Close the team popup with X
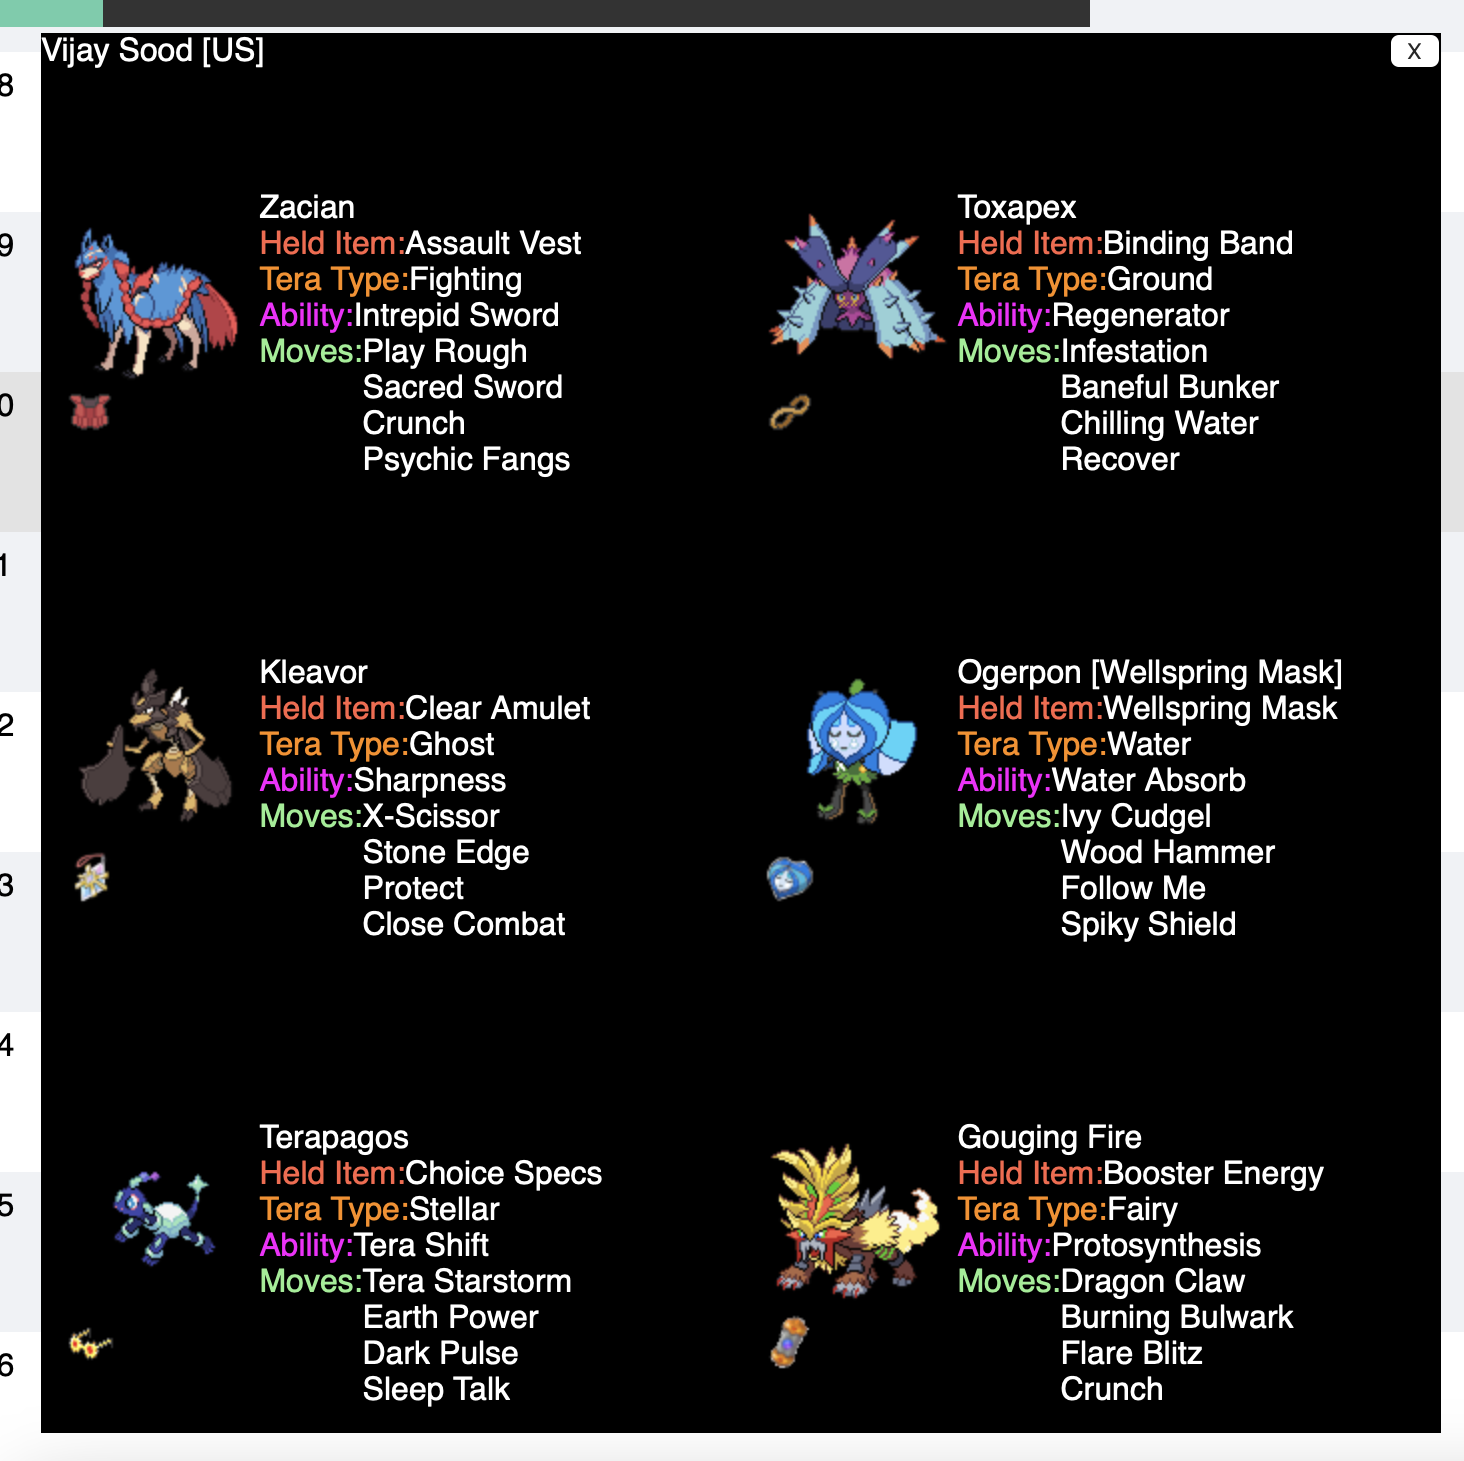 (x=1414, y=51)
